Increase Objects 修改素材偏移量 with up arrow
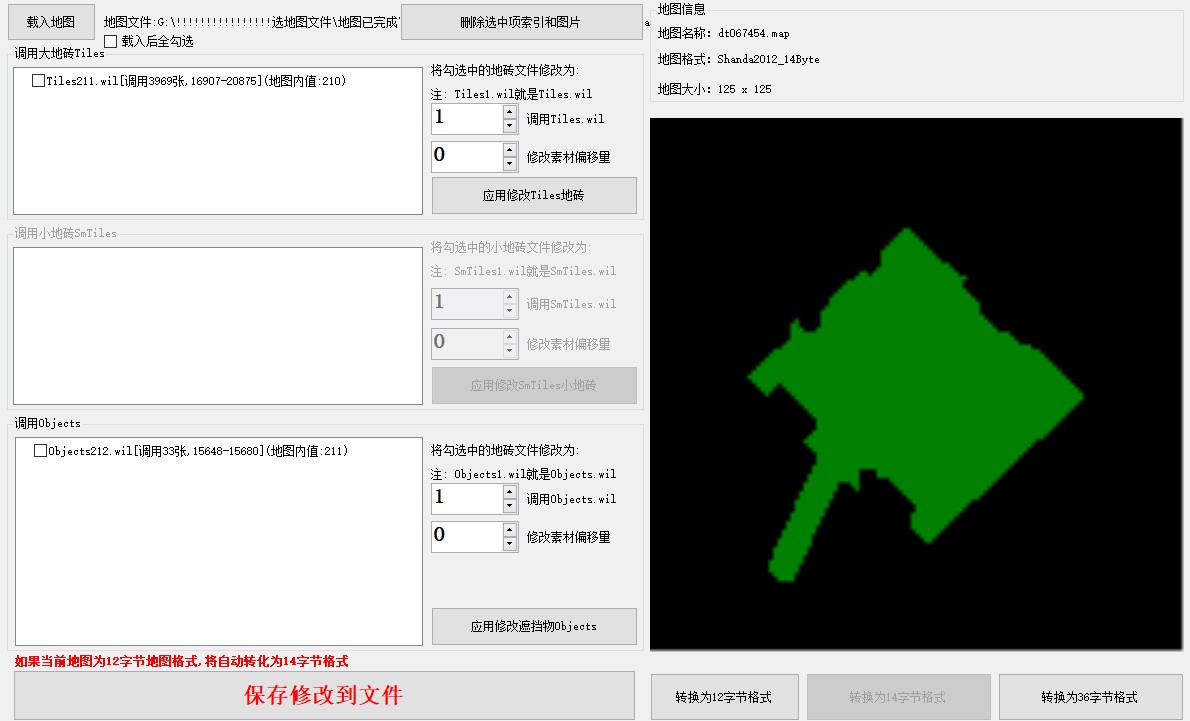The width and height of the screenshot is (1190, 721). [510, 530]
